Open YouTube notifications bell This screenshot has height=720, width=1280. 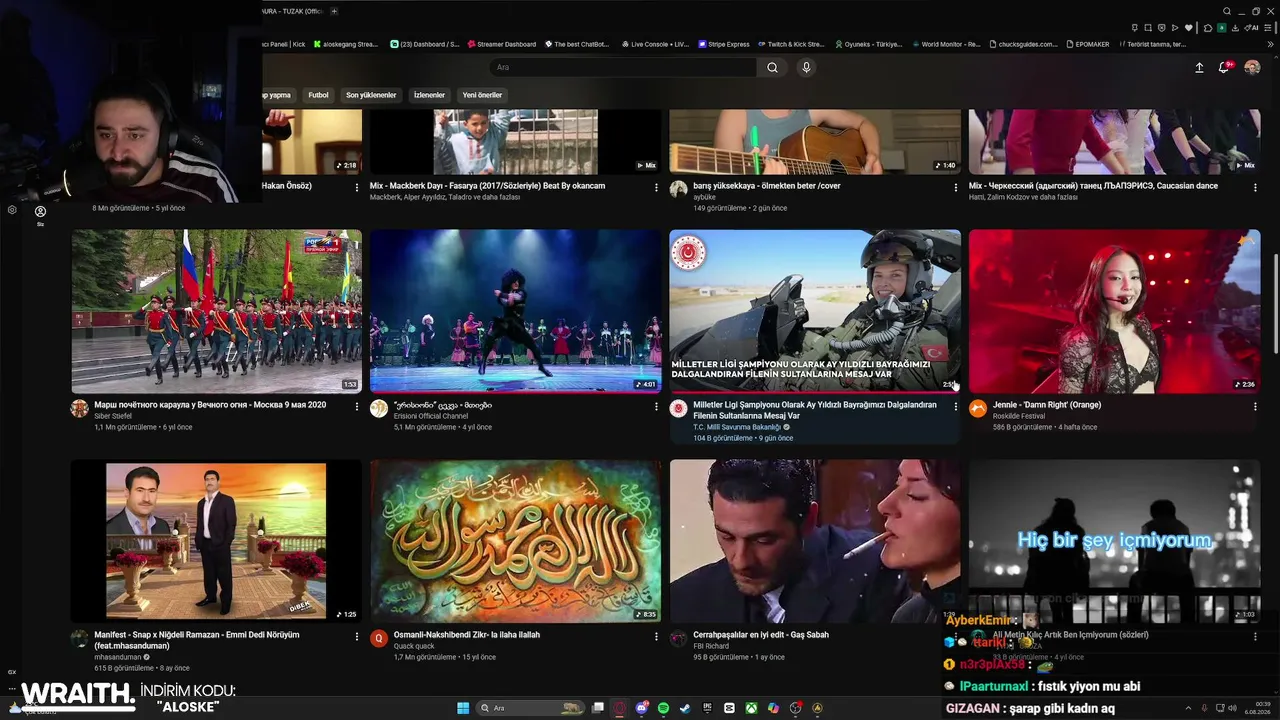1223,67
